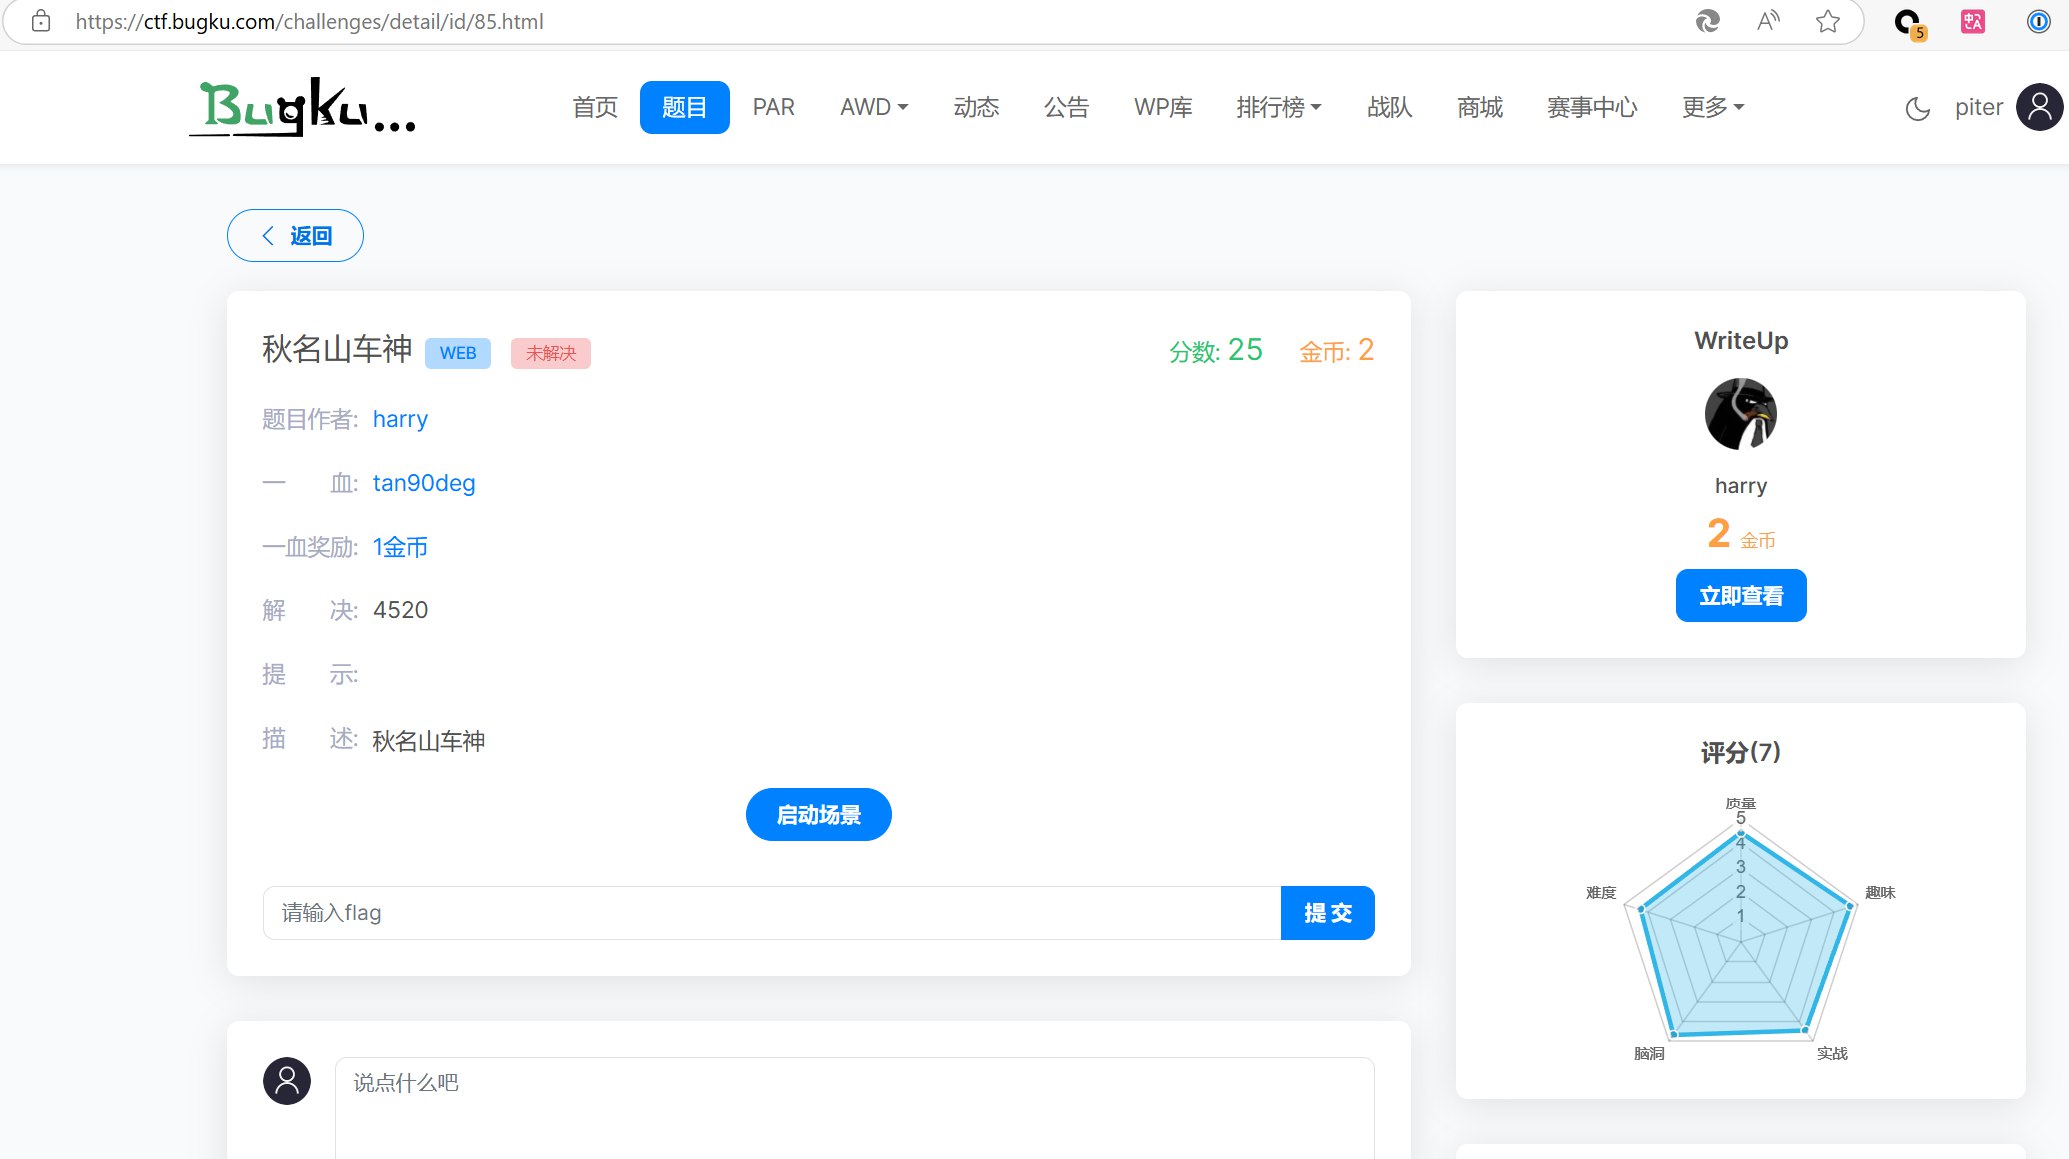Screen dimensions: 2069x1159
Task: Toggle dark mode moon icon
Action: (1917, 108)
